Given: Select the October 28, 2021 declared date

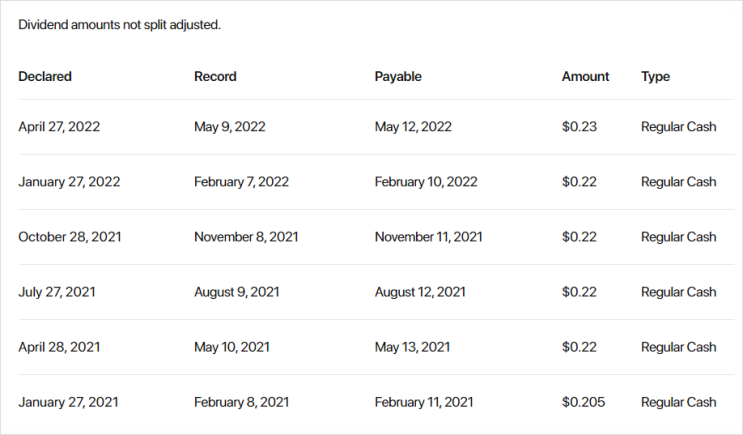Looking at the screenshot, I should click(70, 236).
